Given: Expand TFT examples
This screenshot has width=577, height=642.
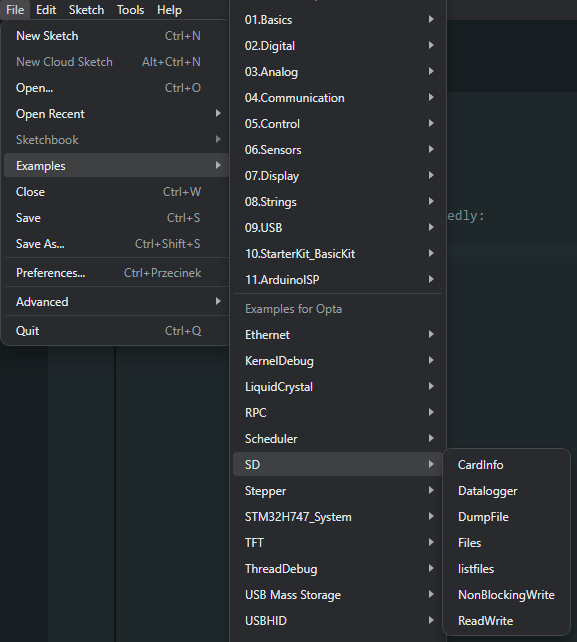Looking at the screenshot, I should 338,543.
